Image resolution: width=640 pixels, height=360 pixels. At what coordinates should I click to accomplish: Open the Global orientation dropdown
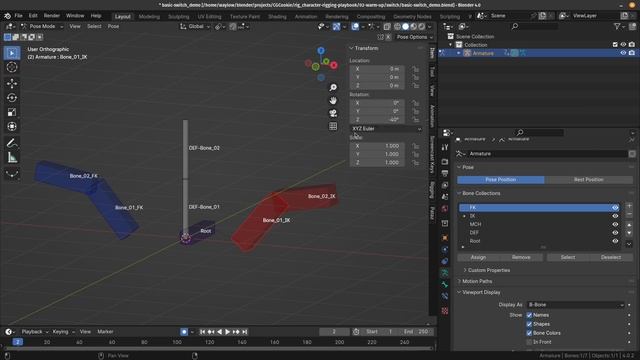coord(195,27)
